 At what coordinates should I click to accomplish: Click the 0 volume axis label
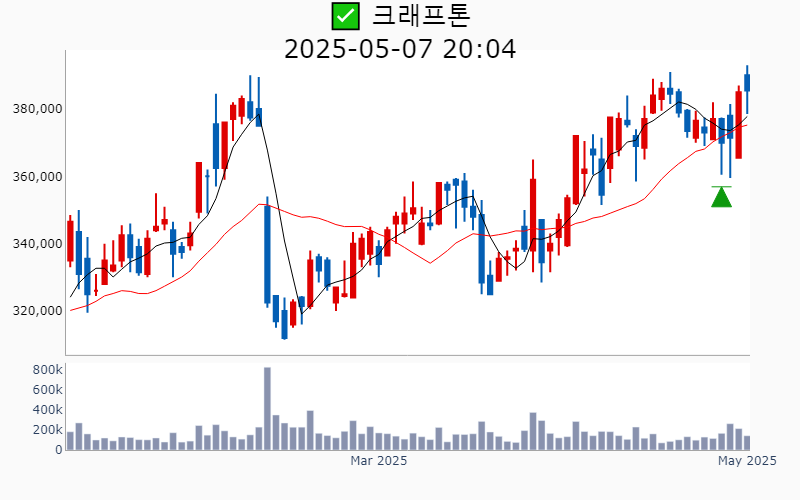(x=59, y=449)
